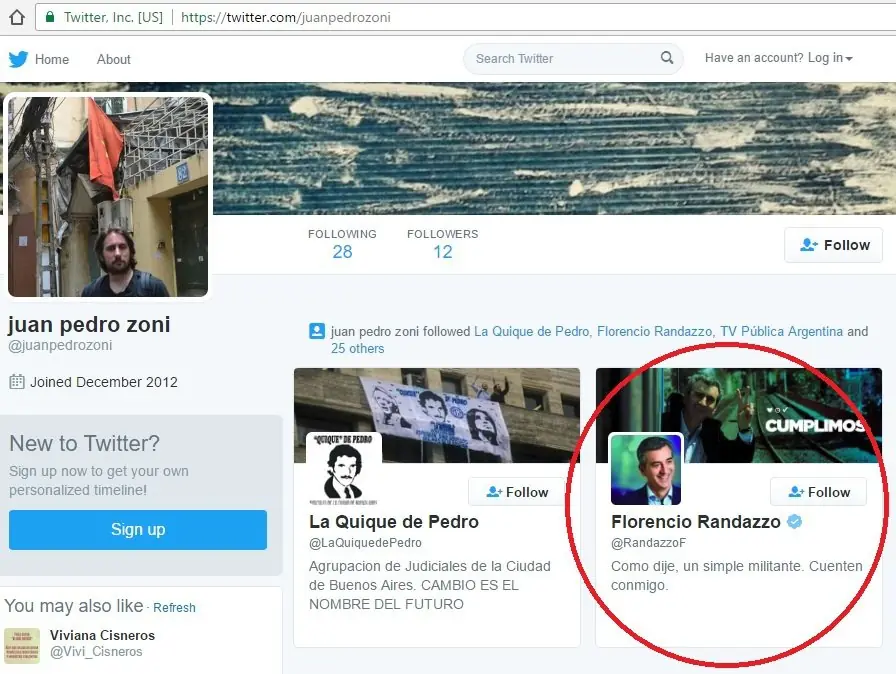Click the Twitter bird logo
This screenshot has height=674, width=896.
18,59
